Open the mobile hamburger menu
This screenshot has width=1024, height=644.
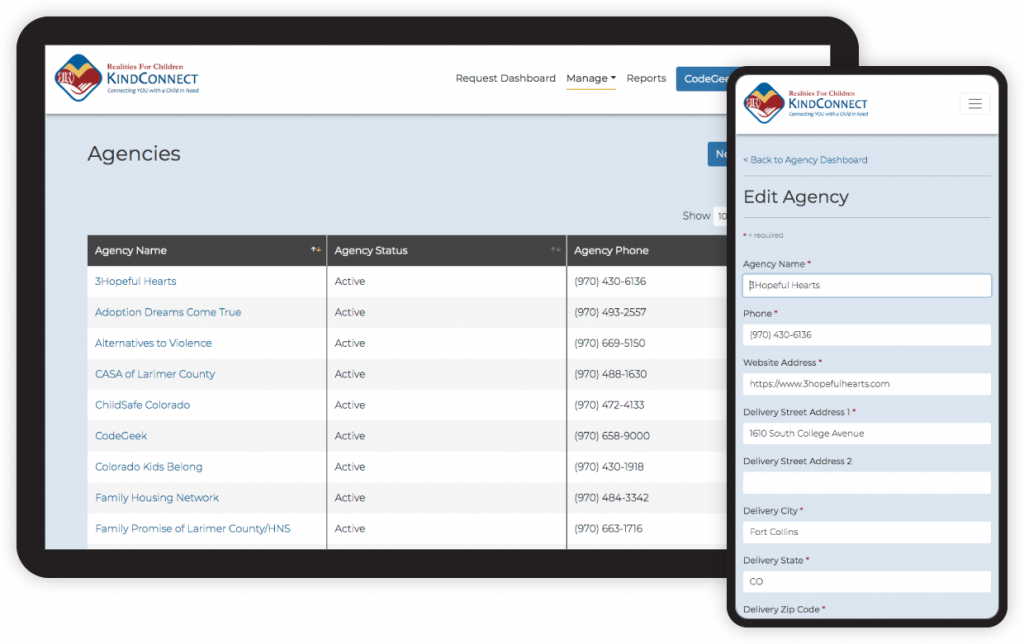[x=974, y=104]
